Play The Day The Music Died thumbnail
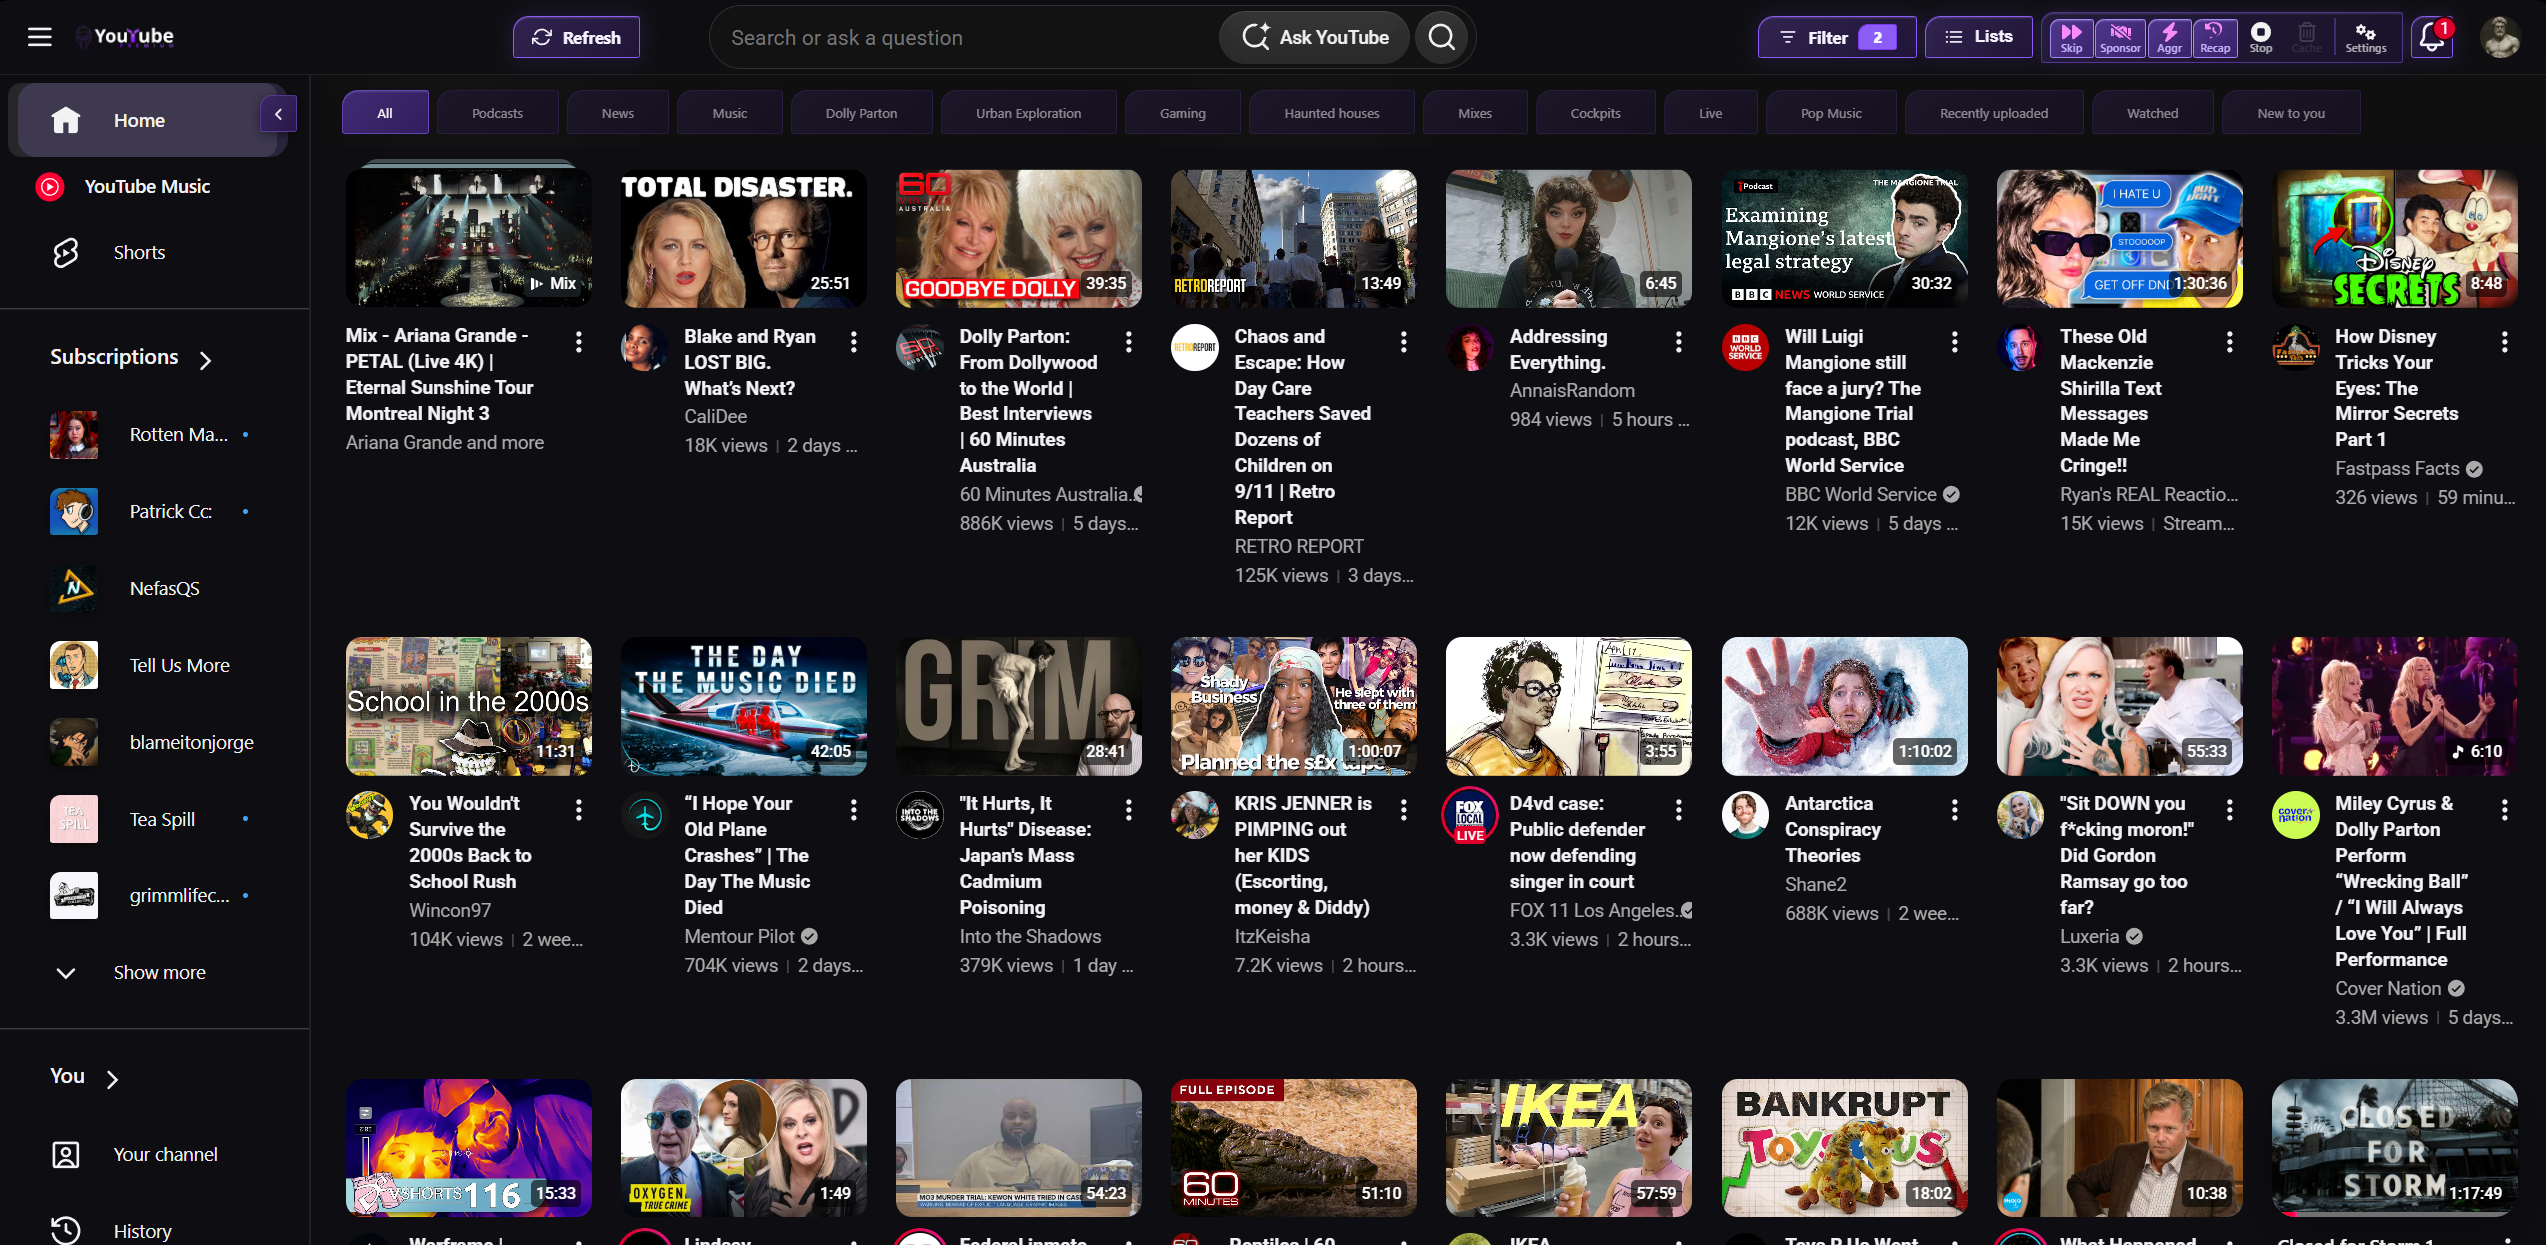The height and width of the screenshot is (1245, 2546). [743, 706]
